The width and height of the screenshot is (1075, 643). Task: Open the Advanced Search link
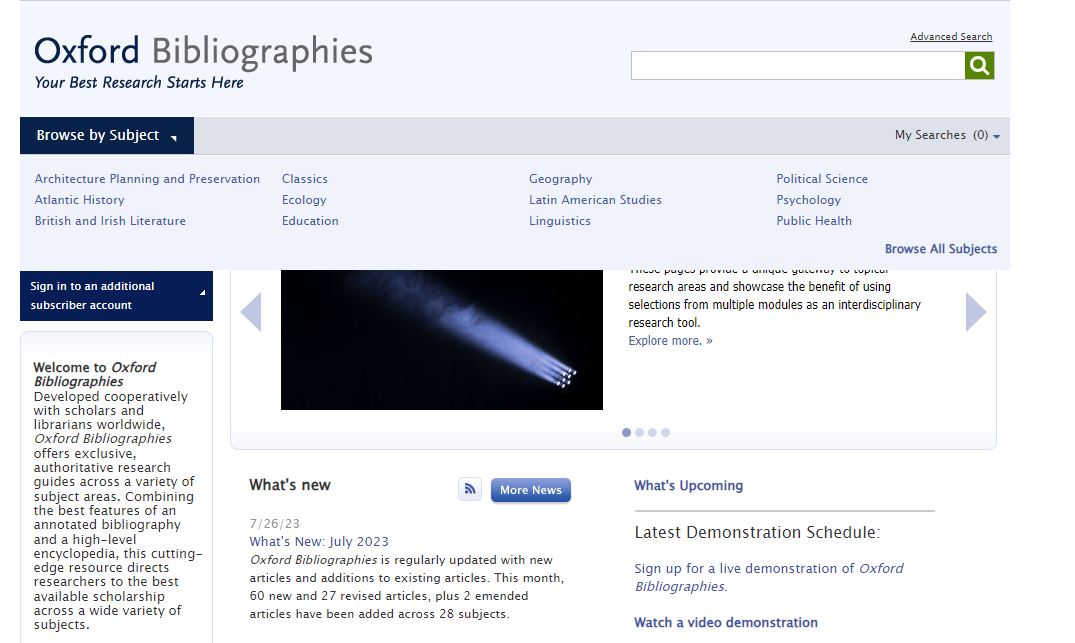[x=950, y=37]
